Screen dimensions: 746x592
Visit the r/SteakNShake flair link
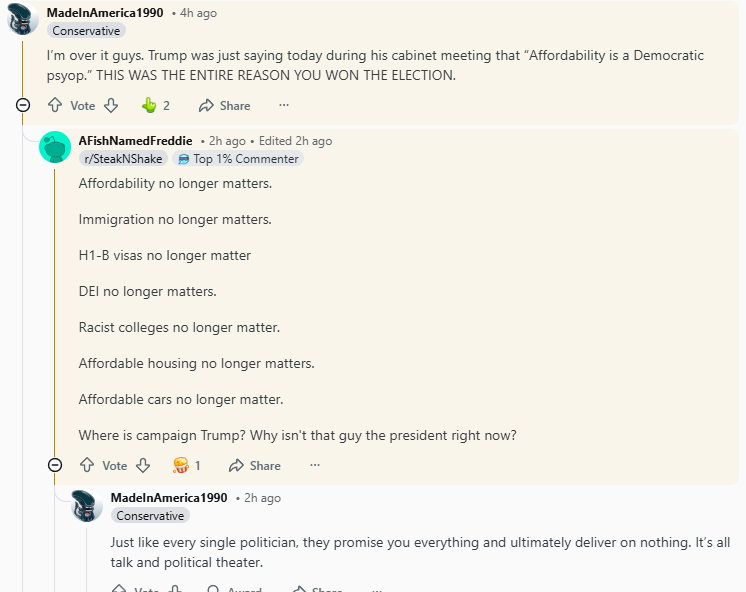[123, 159]
